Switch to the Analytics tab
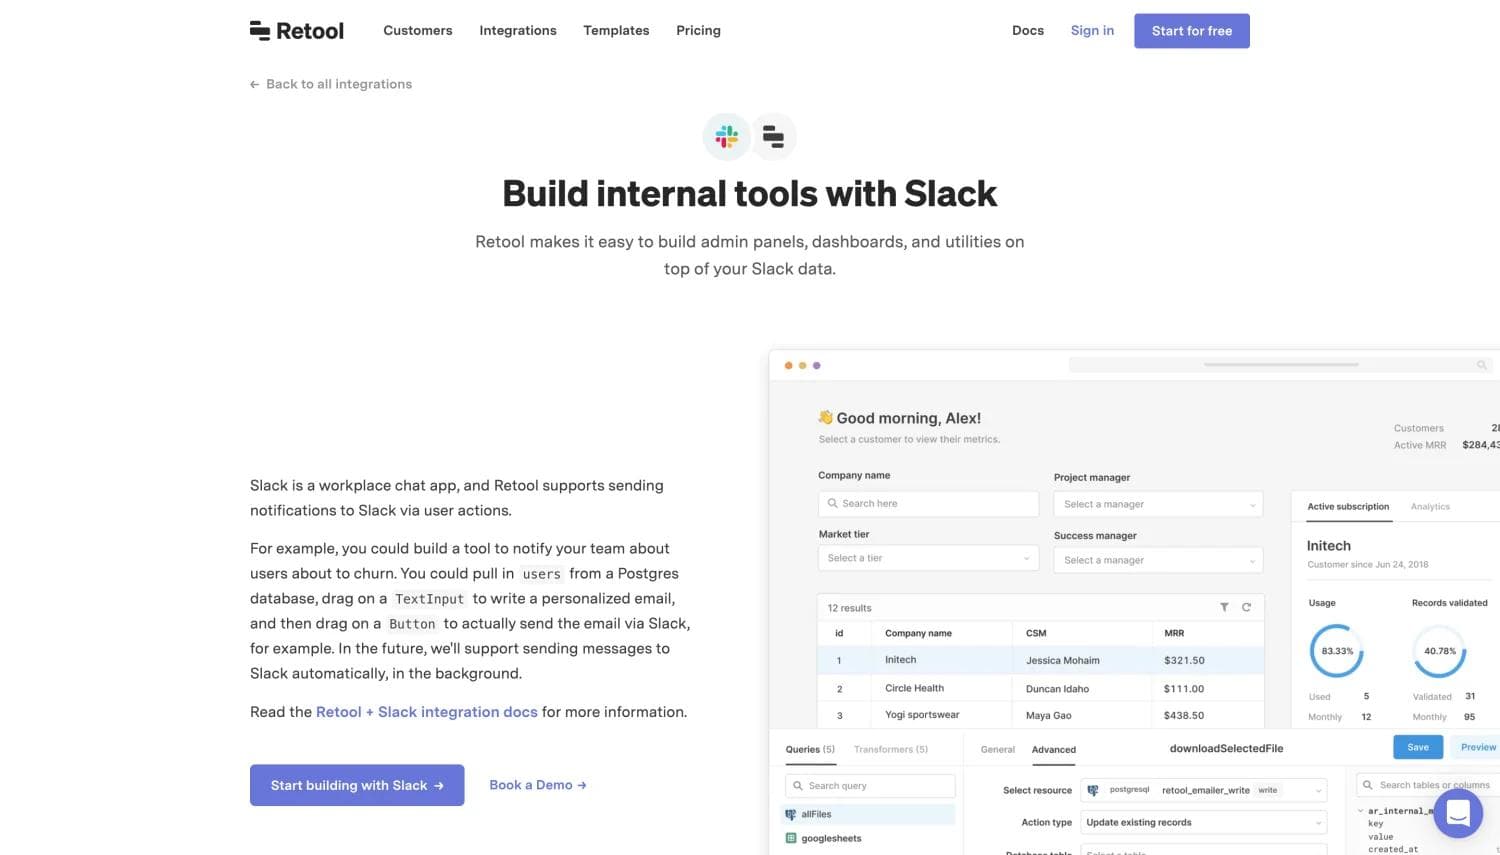Viewport: 1500px width, 855px height. tap(1429, 506)
